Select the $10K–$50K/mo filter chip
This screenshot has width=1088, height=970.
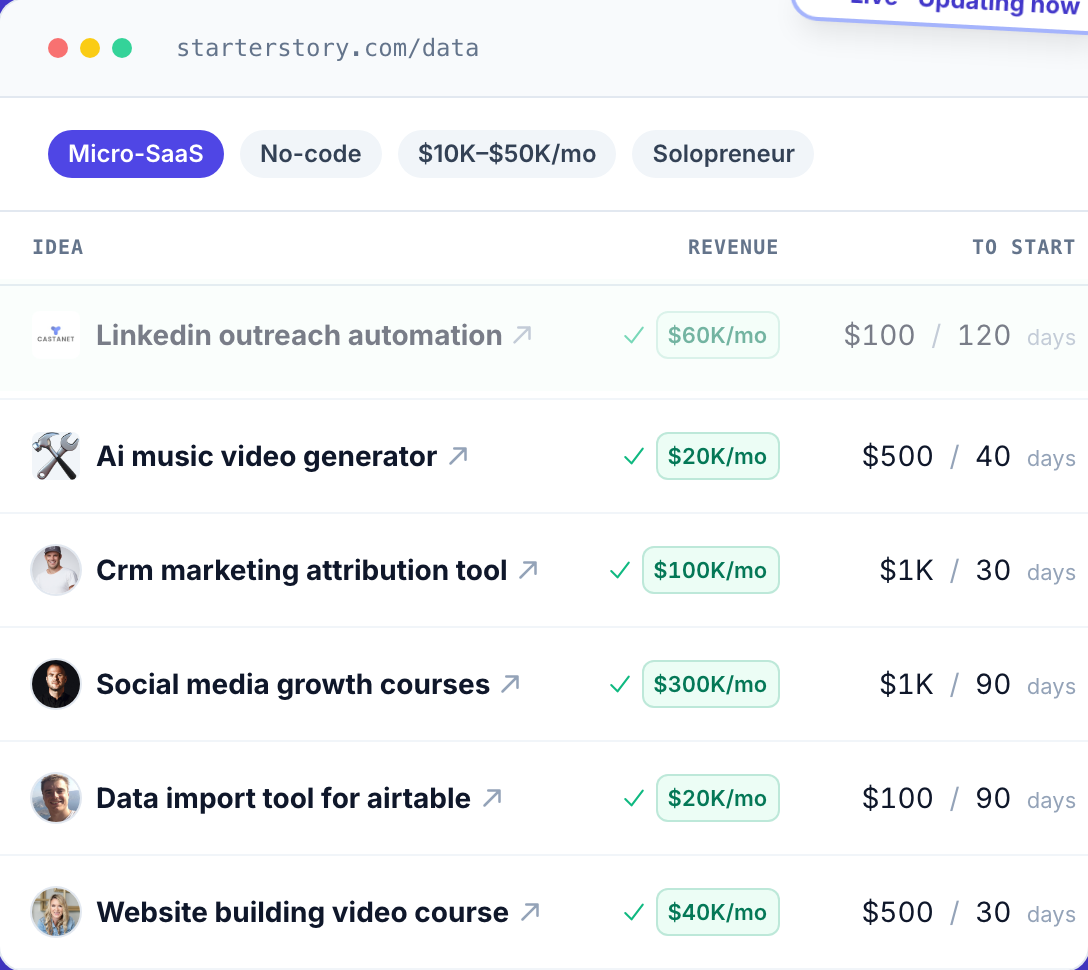[507, 154]
